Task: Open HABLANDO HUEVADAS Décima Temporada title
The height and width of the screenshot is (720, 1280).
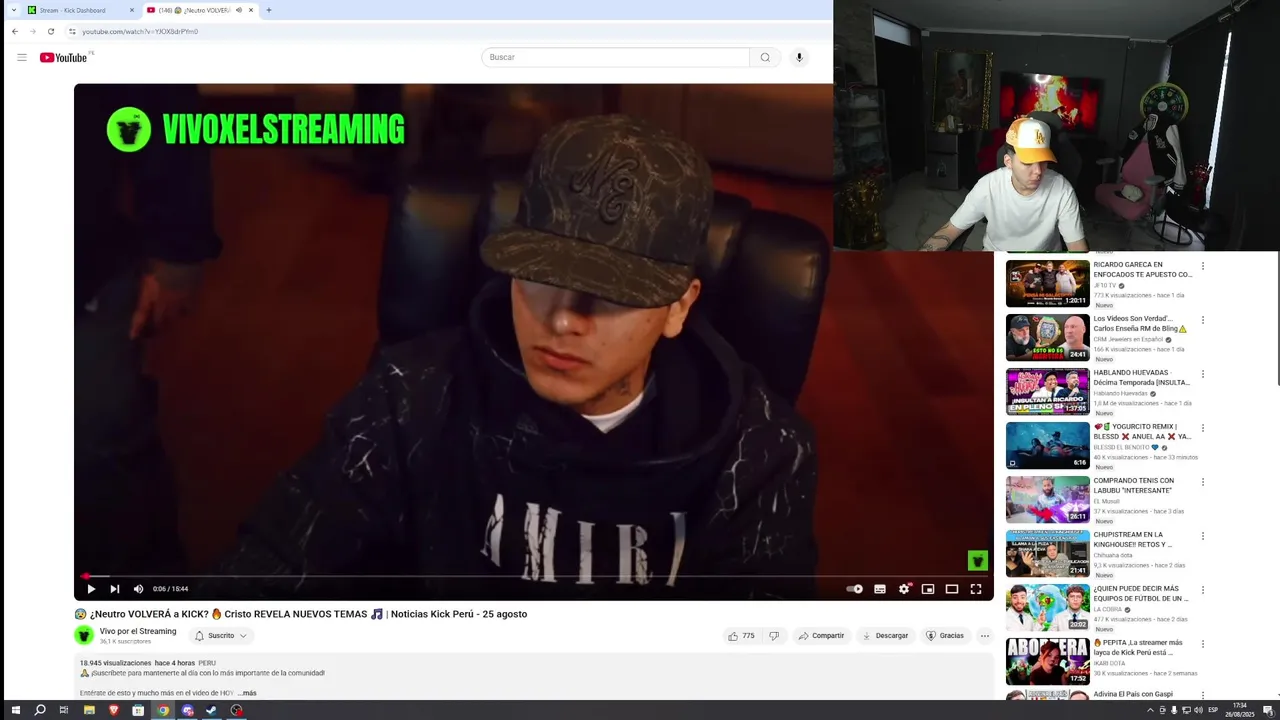Action: click(1141, 377)
